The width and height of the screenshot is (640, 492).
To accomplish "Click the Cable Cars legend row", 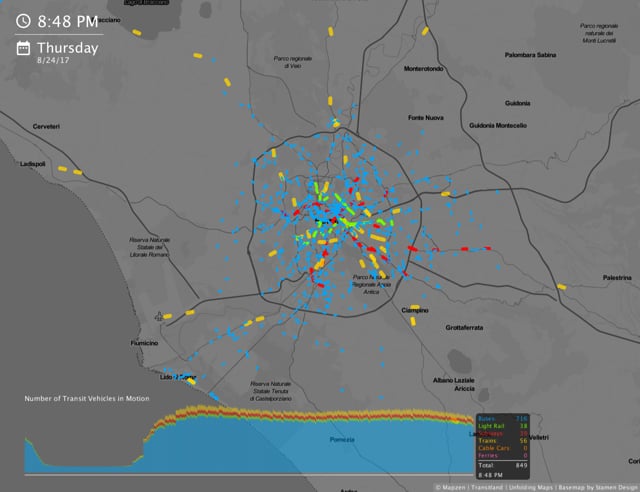I will (x=503, y=448).
